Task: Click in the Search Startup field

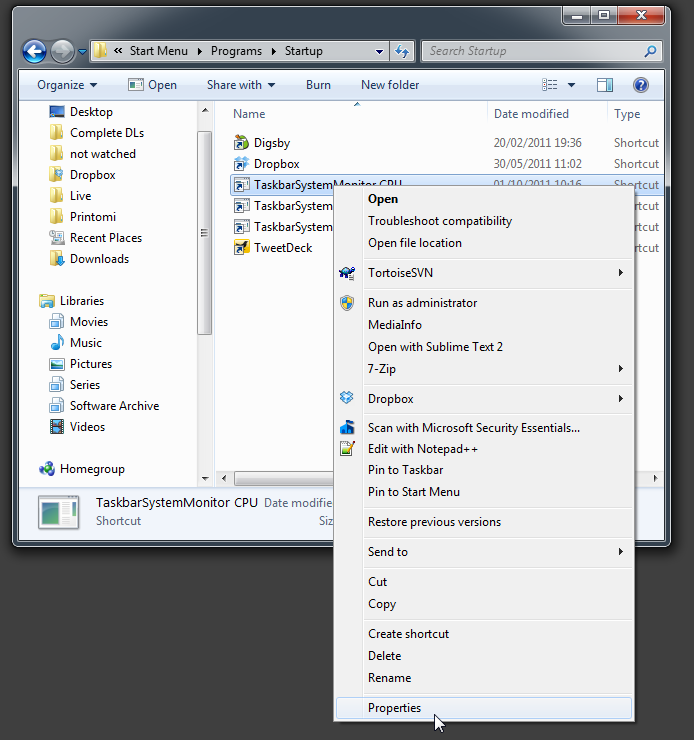Action: (530, 51)
